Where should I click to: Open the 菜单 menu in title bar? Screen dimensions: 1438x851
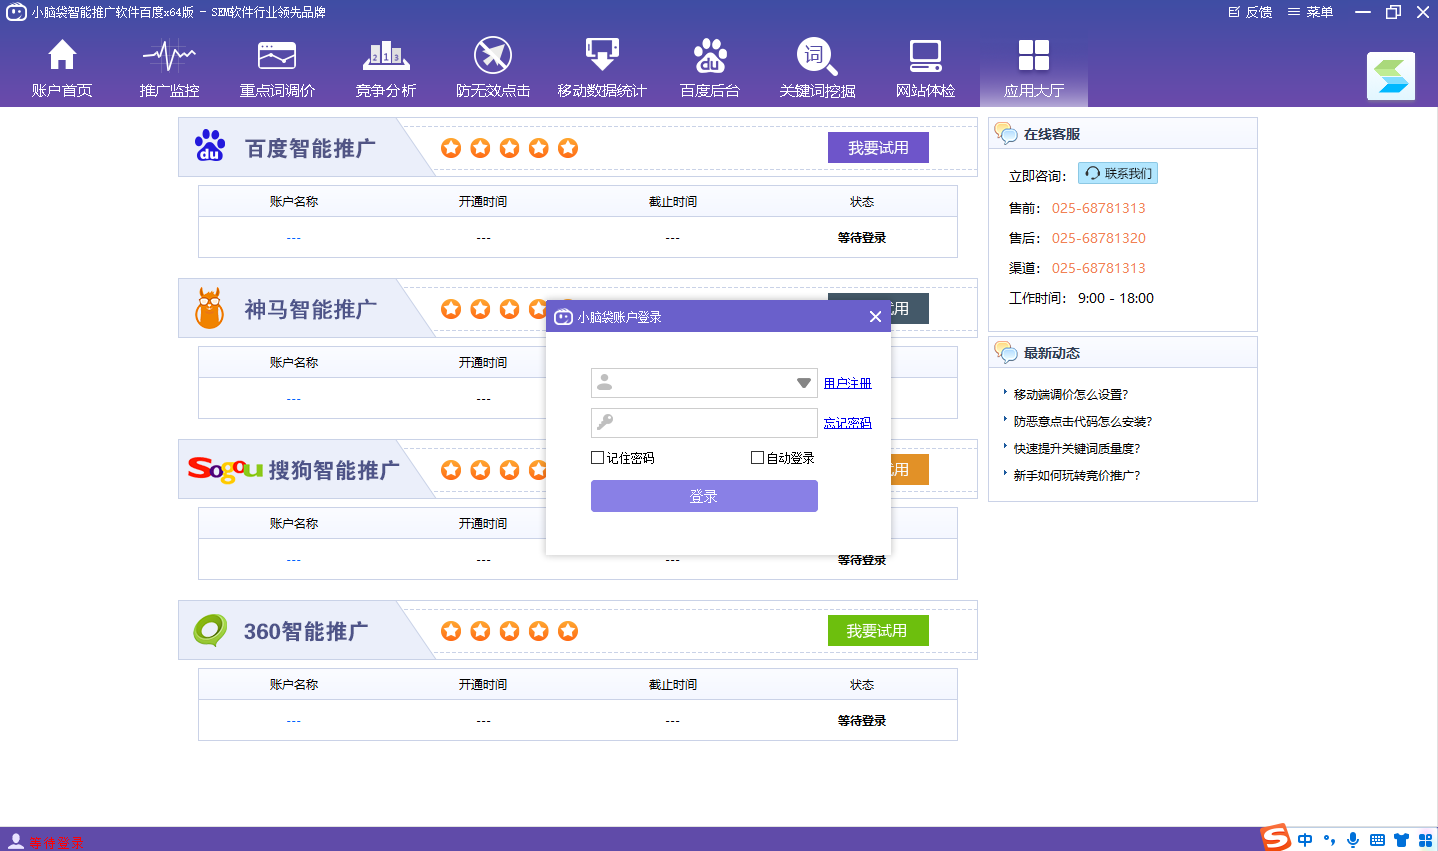1310,12
